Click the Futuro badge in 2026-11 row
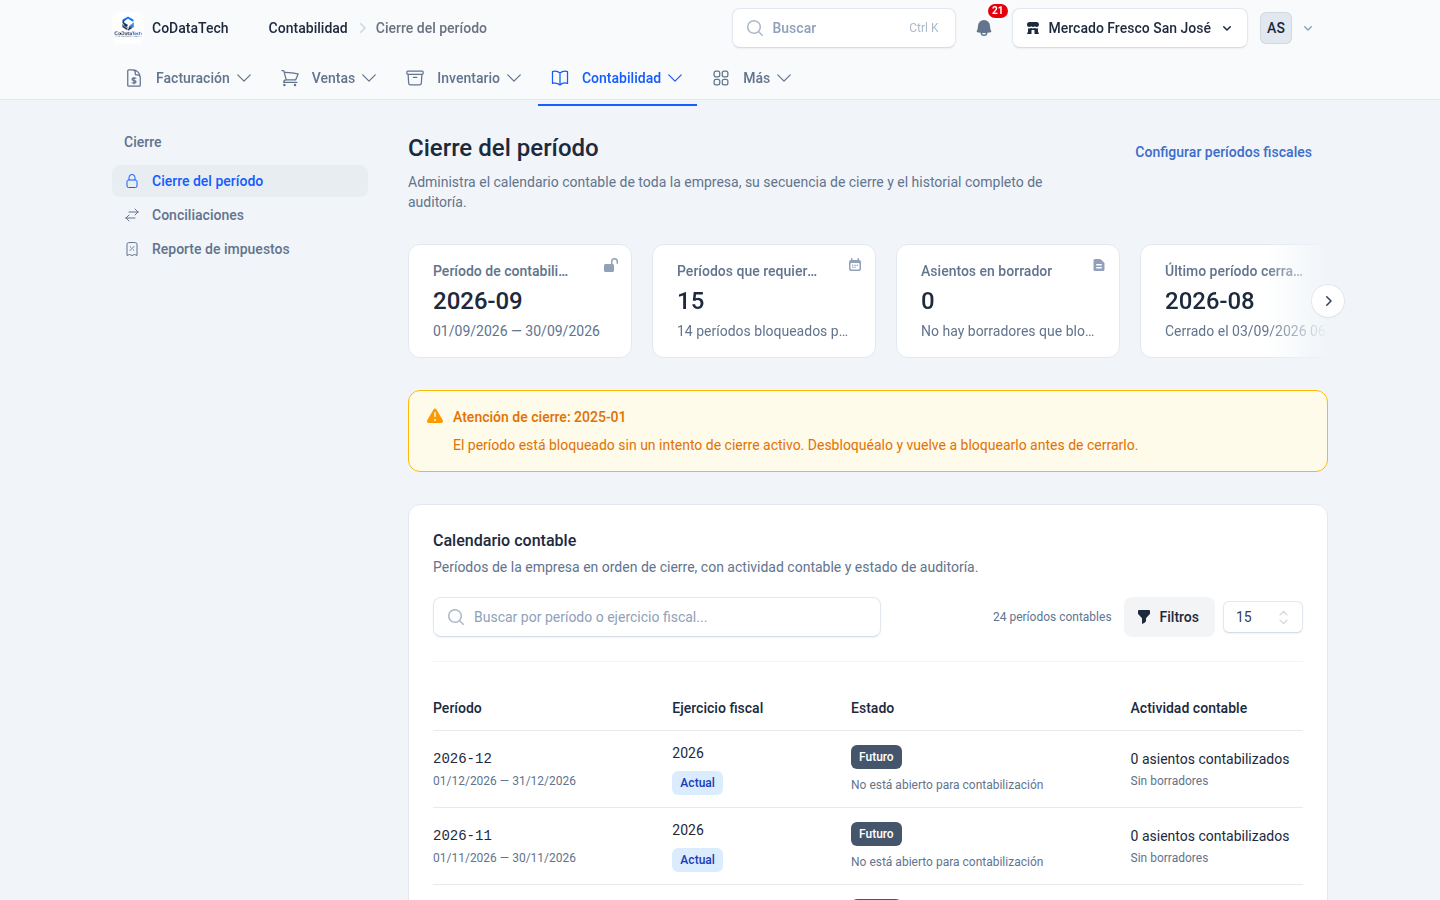This screenshot has height=900, width=1440. (x=876, y=834)
